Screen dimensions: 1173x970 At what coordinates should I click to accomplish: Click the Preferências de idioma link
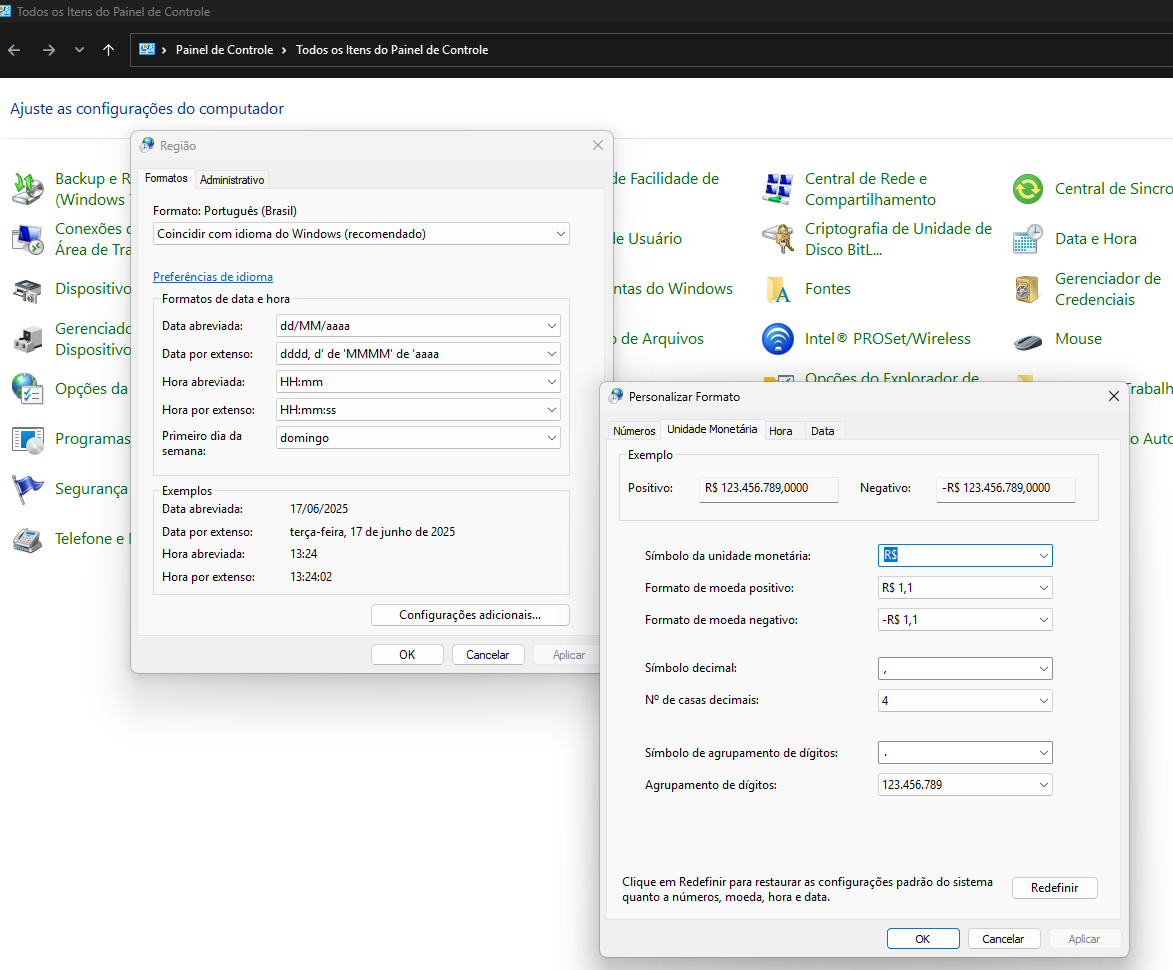213,277
